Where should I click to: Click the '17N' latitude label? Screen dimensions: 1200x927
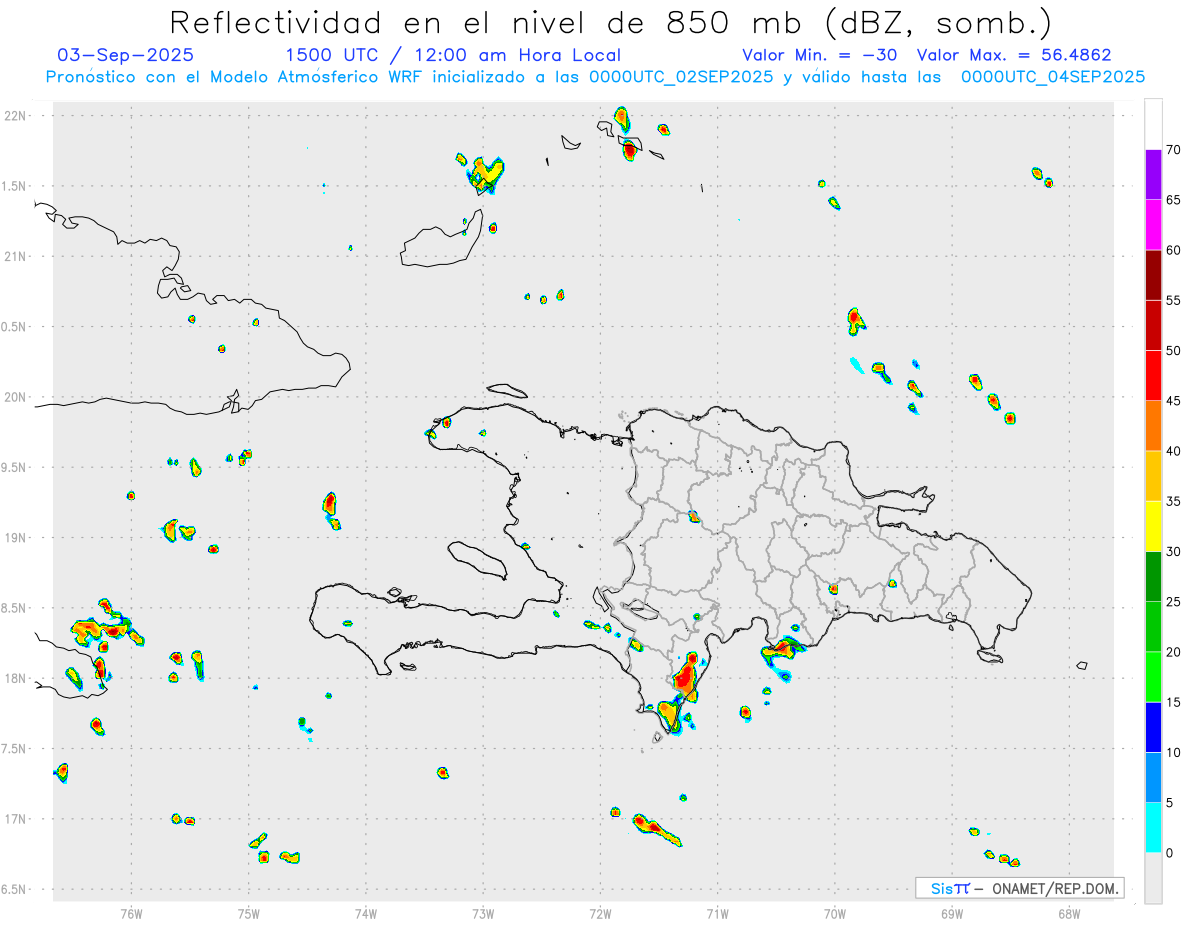coord(16,818)
